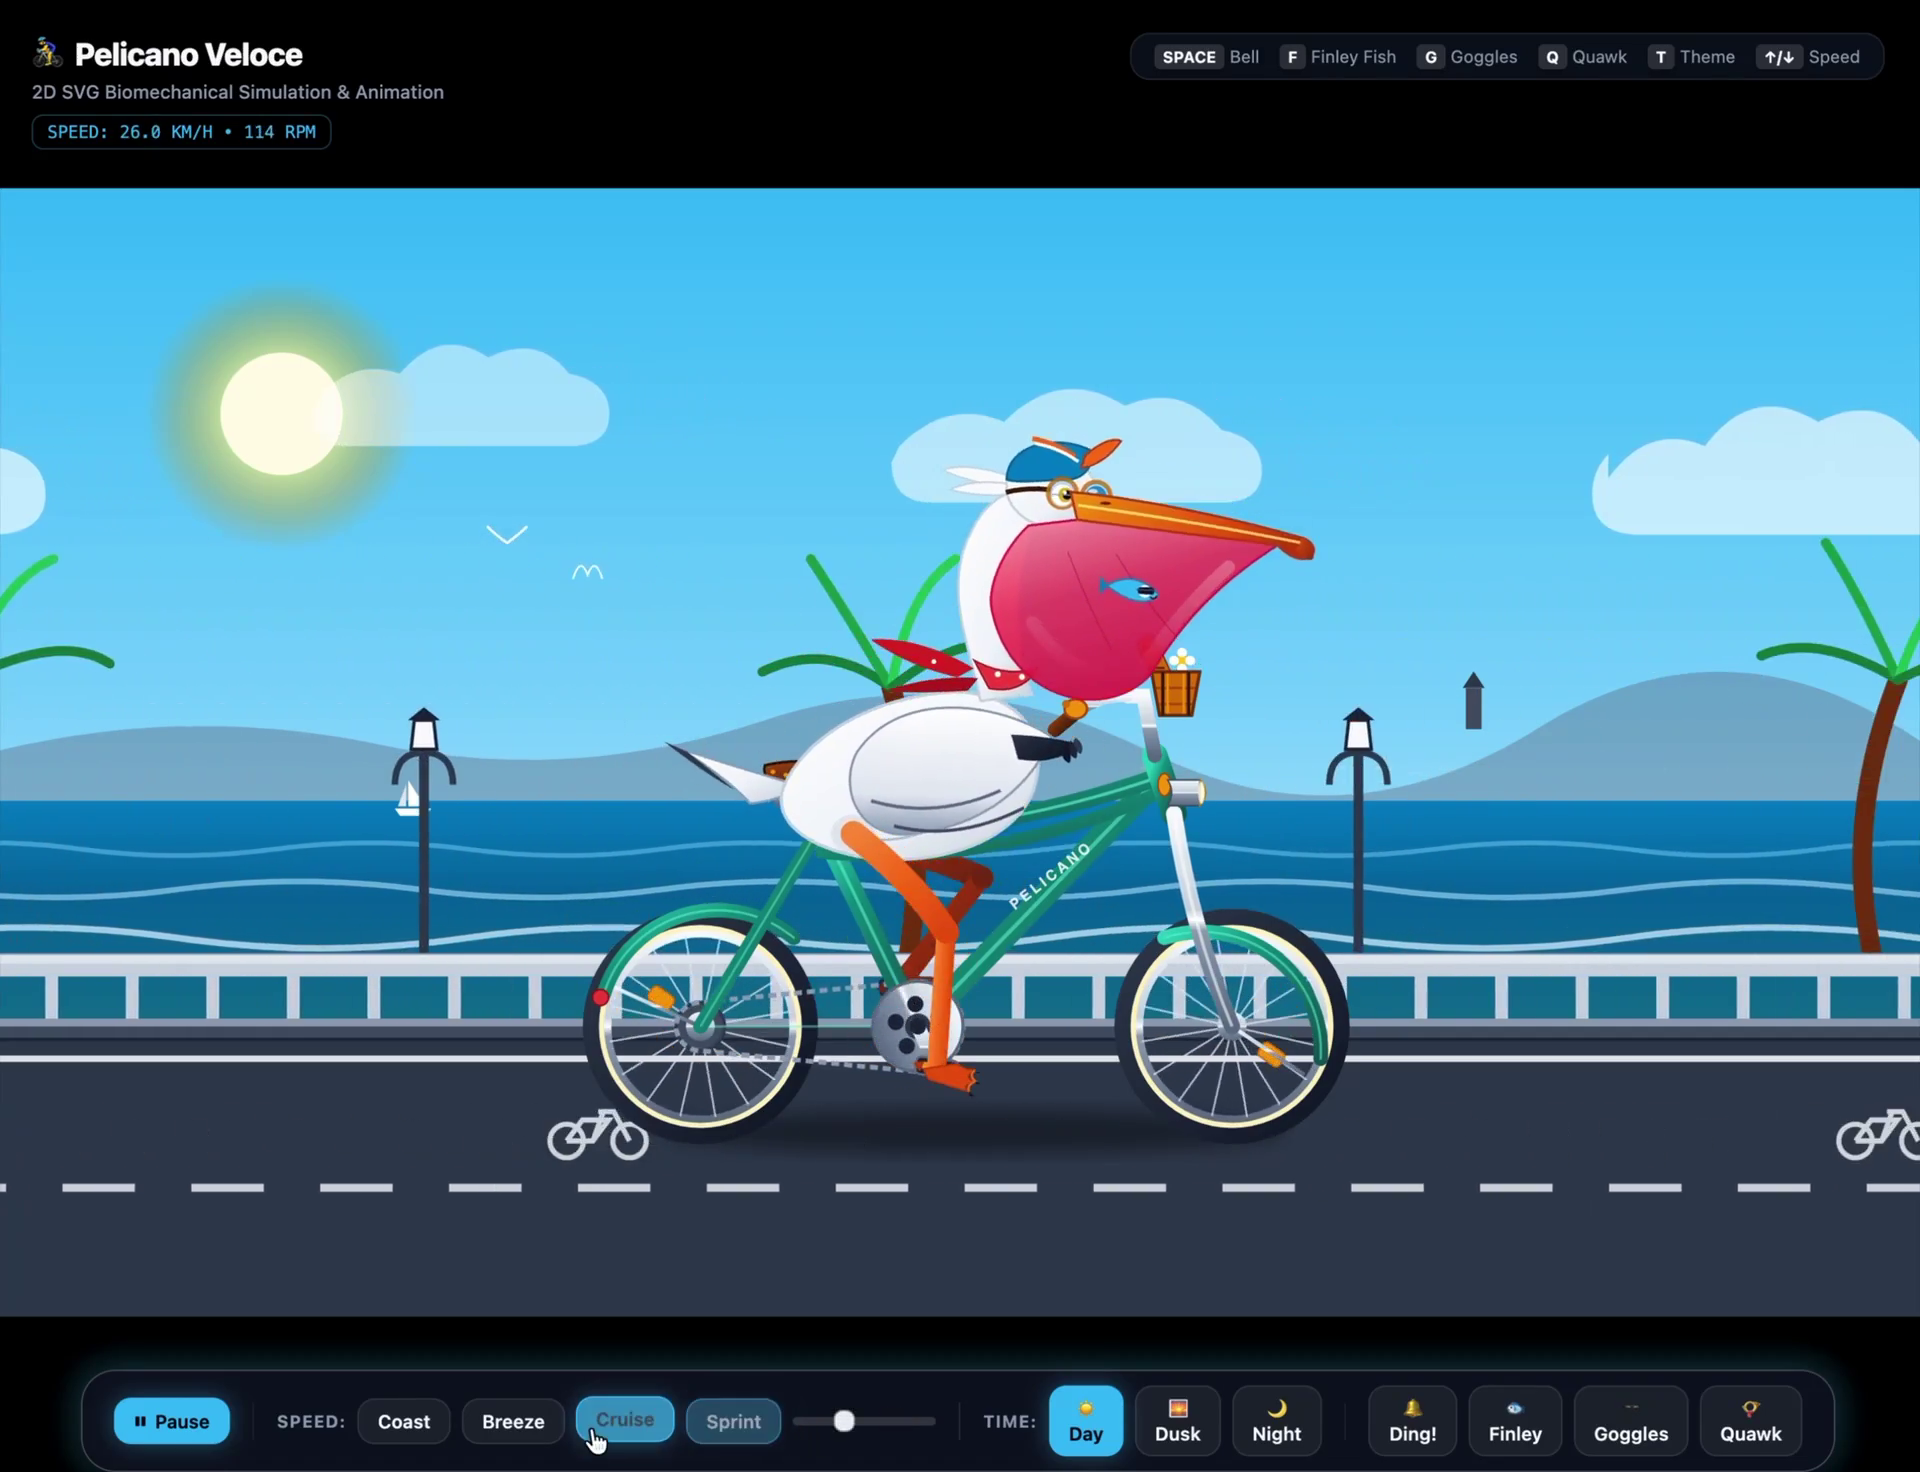The width and height of the screenshot is (1920, 1472).
Task: Click the speed slider handle
Action: (x=844, y=1421)
